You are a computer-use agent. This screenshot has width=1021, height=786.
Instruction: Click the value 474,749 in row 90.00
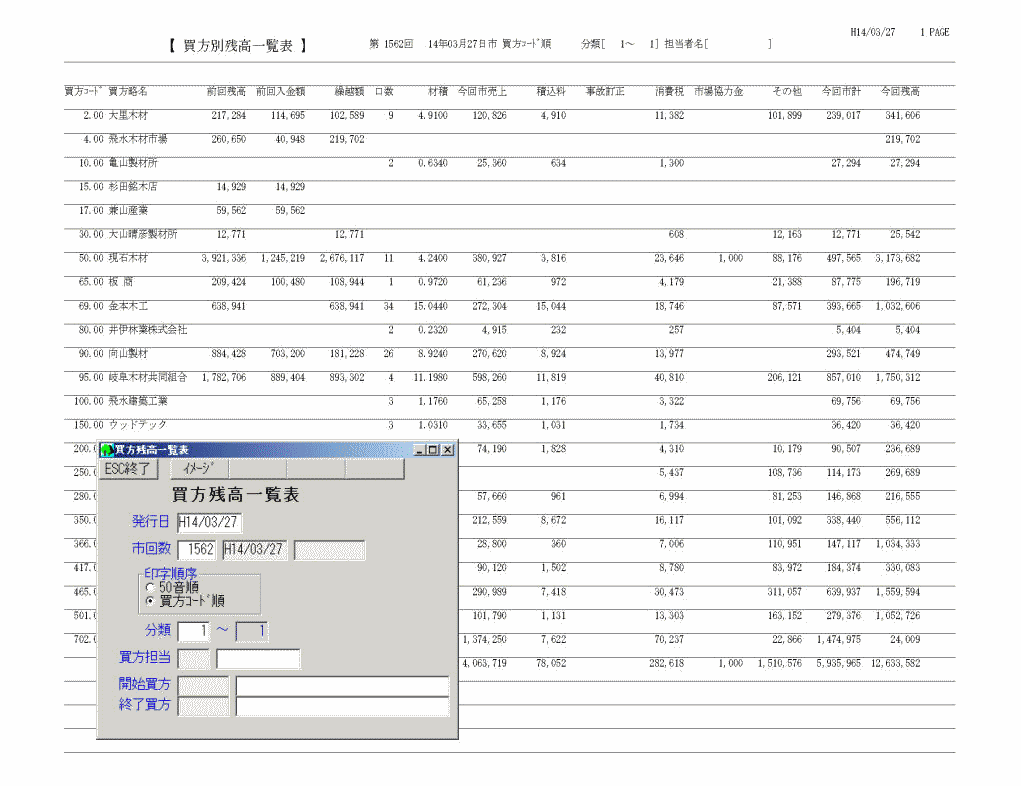coord(902,354)
